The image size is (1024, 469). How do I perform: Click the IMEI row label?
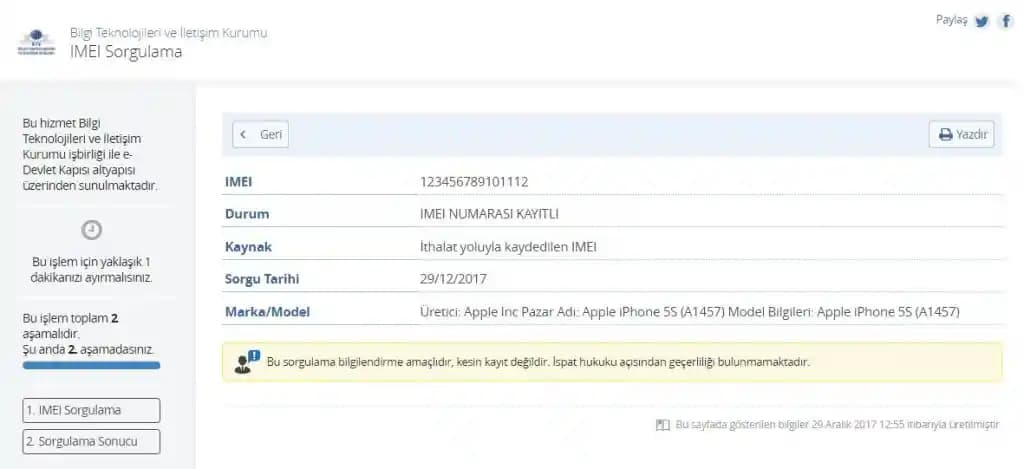tap(238, 182)
